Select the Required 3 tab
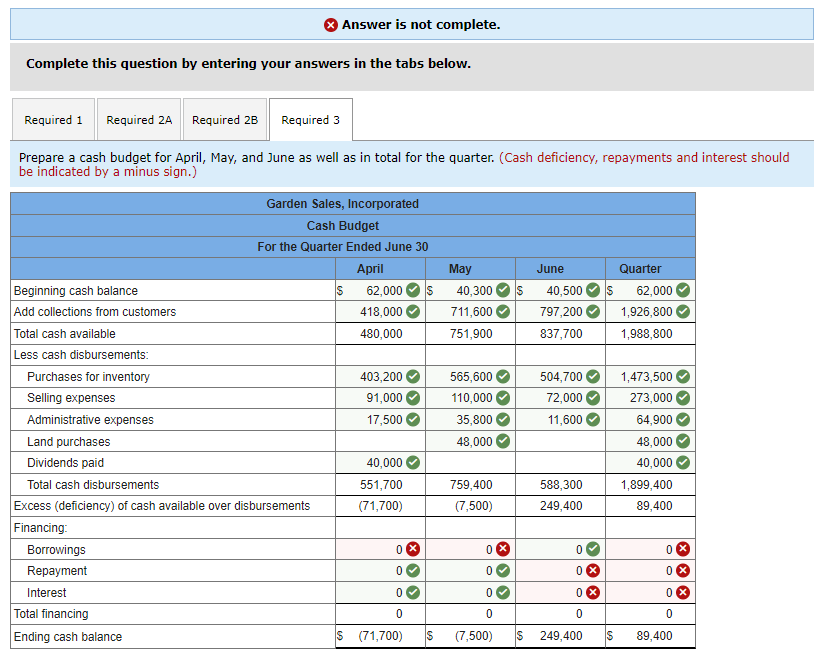818x656 pixels. tap(310, 120)
